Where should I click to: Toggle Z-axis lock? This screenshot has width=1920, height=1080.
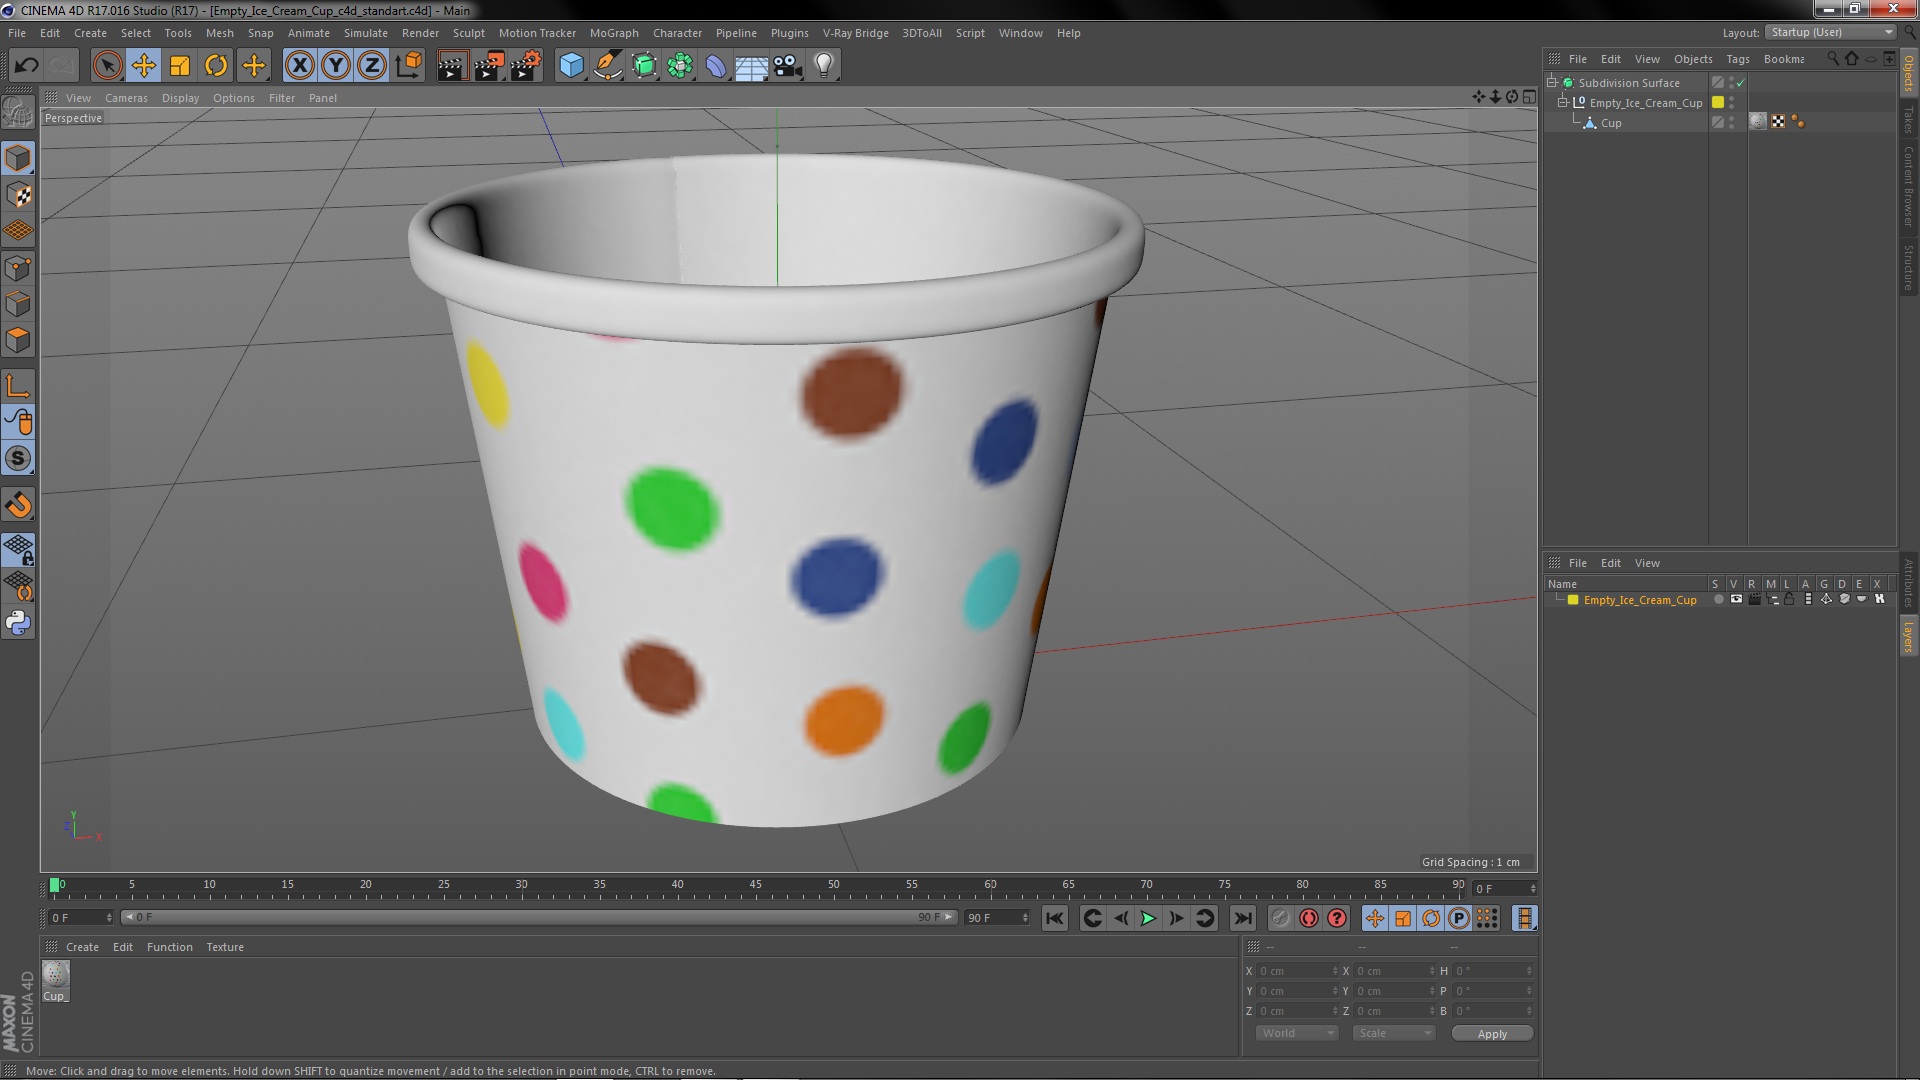coord(372,66)
